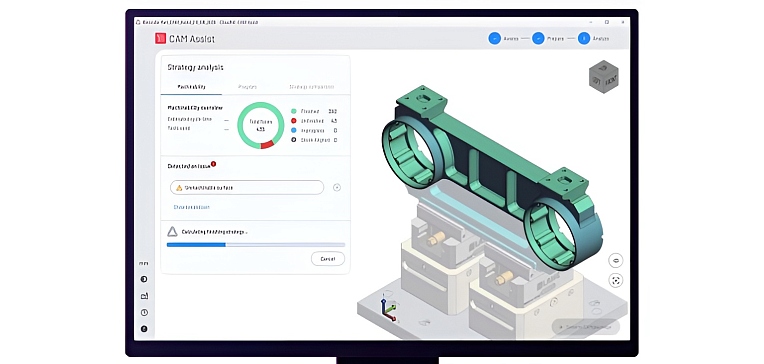Click the bottom round icon in left sidebar
This screenshot has height=364, width=764.
click(x=144, y=329)
